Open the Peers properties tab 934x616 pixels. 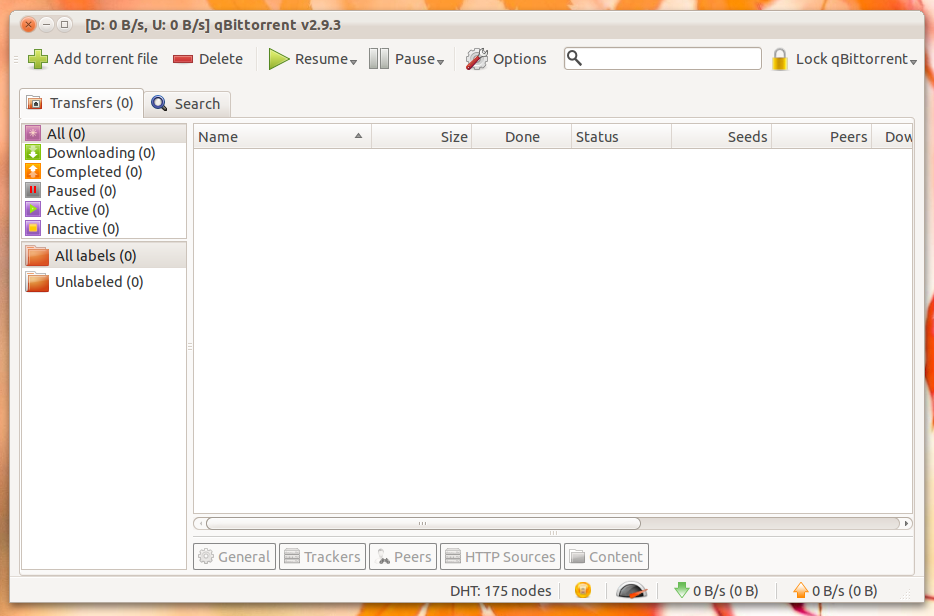pos(403,556)
